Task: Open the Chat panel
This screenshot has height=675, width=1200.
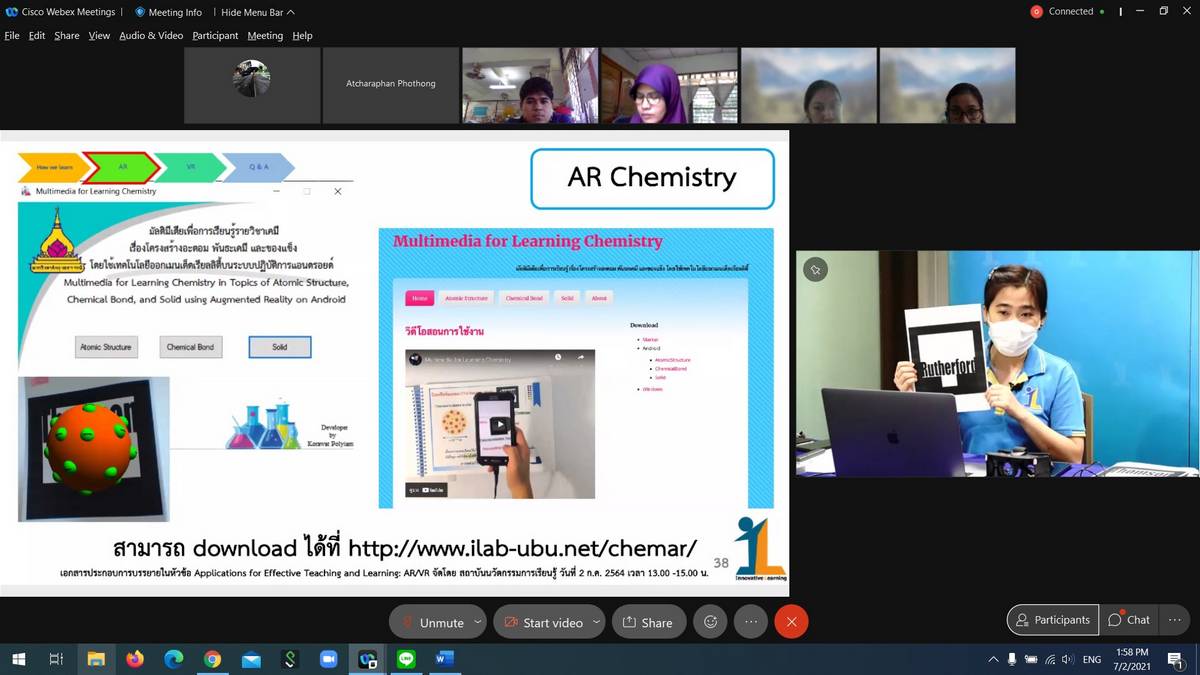Action: tap(1129, 620)
